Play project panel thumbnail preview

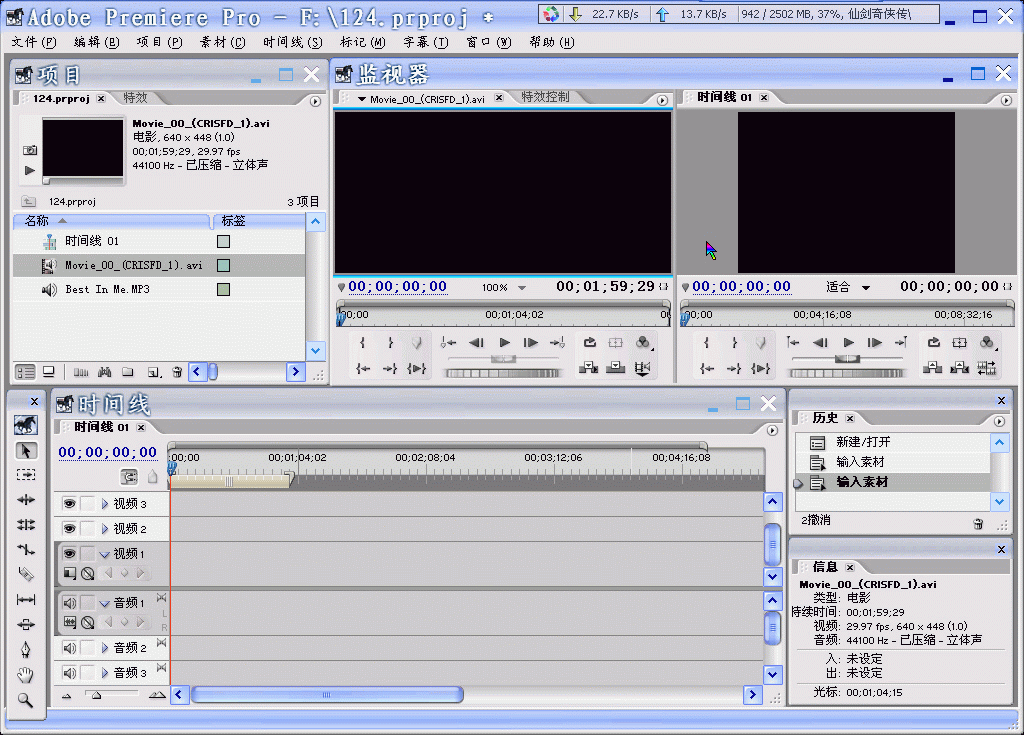click(29, 171)
